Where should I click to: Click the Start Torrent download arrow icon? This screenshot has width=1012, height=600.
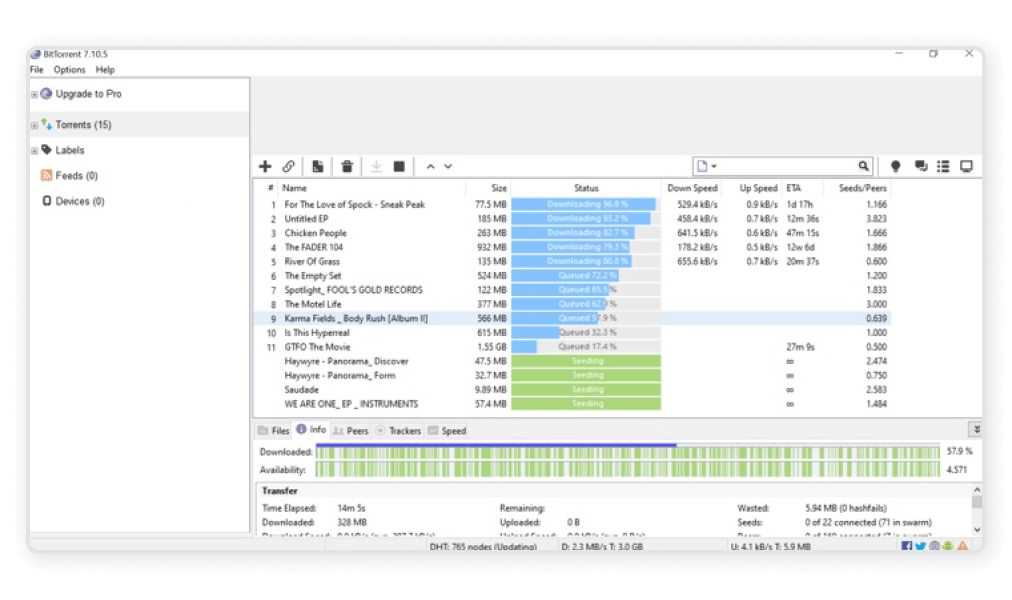[x=376, y=166]
